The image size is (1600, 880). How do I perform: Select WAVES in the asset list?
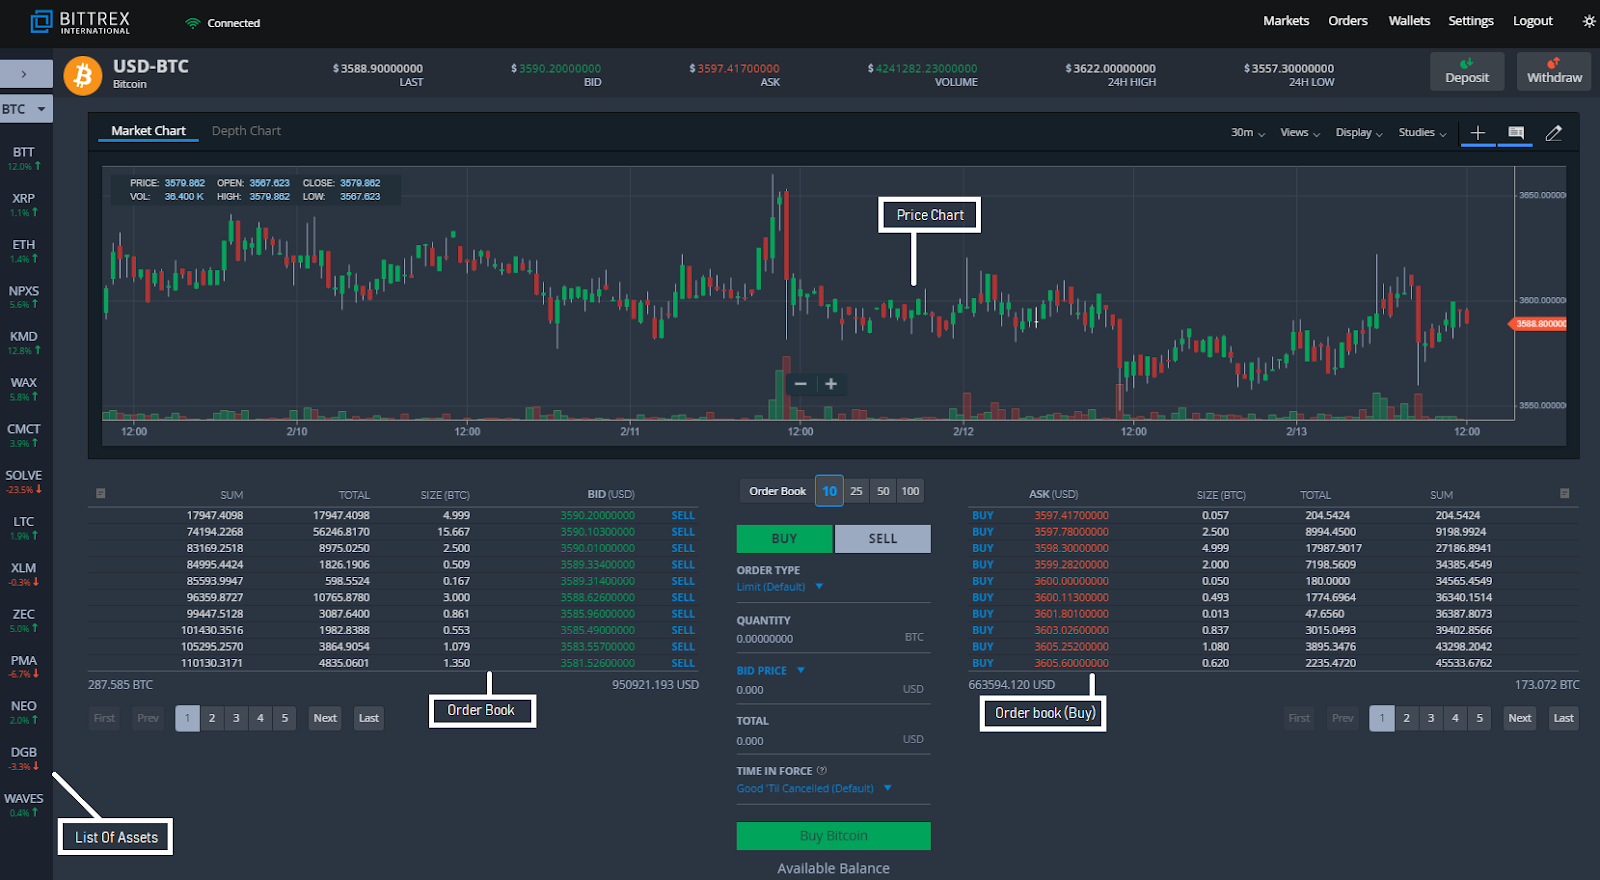24,804
